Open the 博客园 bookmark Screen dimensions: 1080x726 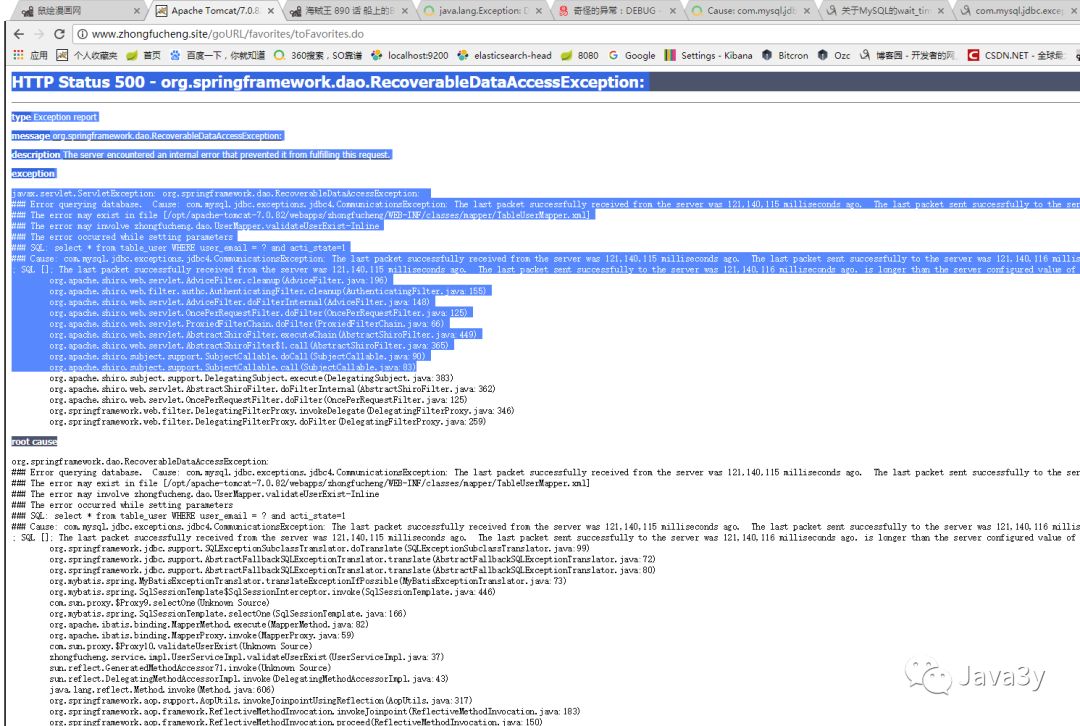tap(906, 55)
